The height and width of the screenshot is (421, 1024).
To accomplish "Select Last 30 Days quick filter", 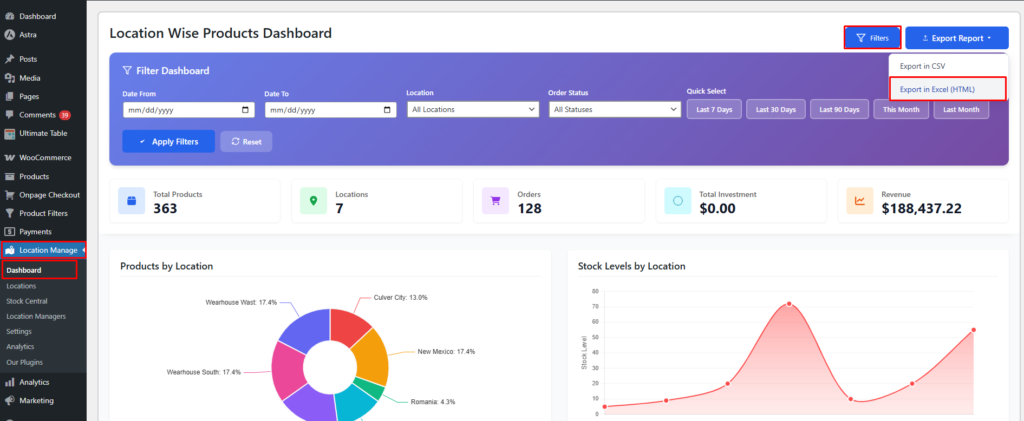I will coord(775,109).
